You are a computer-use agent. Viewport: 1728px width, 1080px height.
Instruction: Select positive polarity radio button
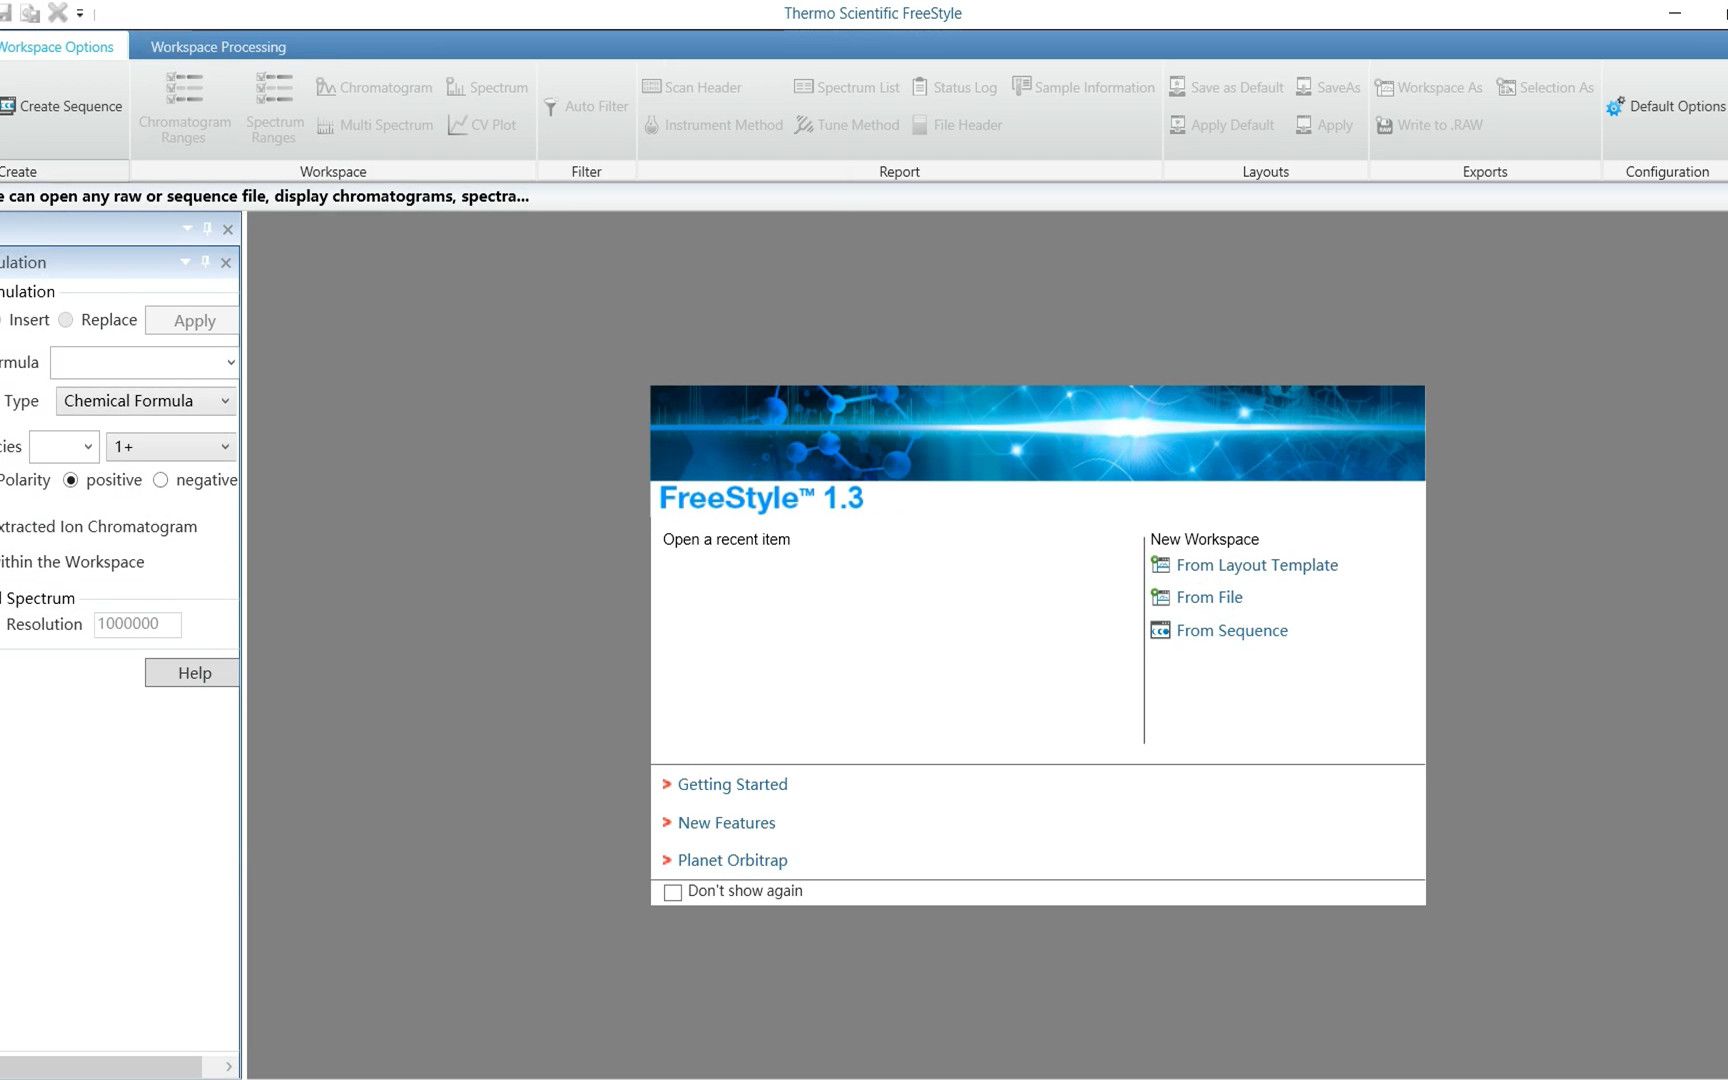pos(70,480)
